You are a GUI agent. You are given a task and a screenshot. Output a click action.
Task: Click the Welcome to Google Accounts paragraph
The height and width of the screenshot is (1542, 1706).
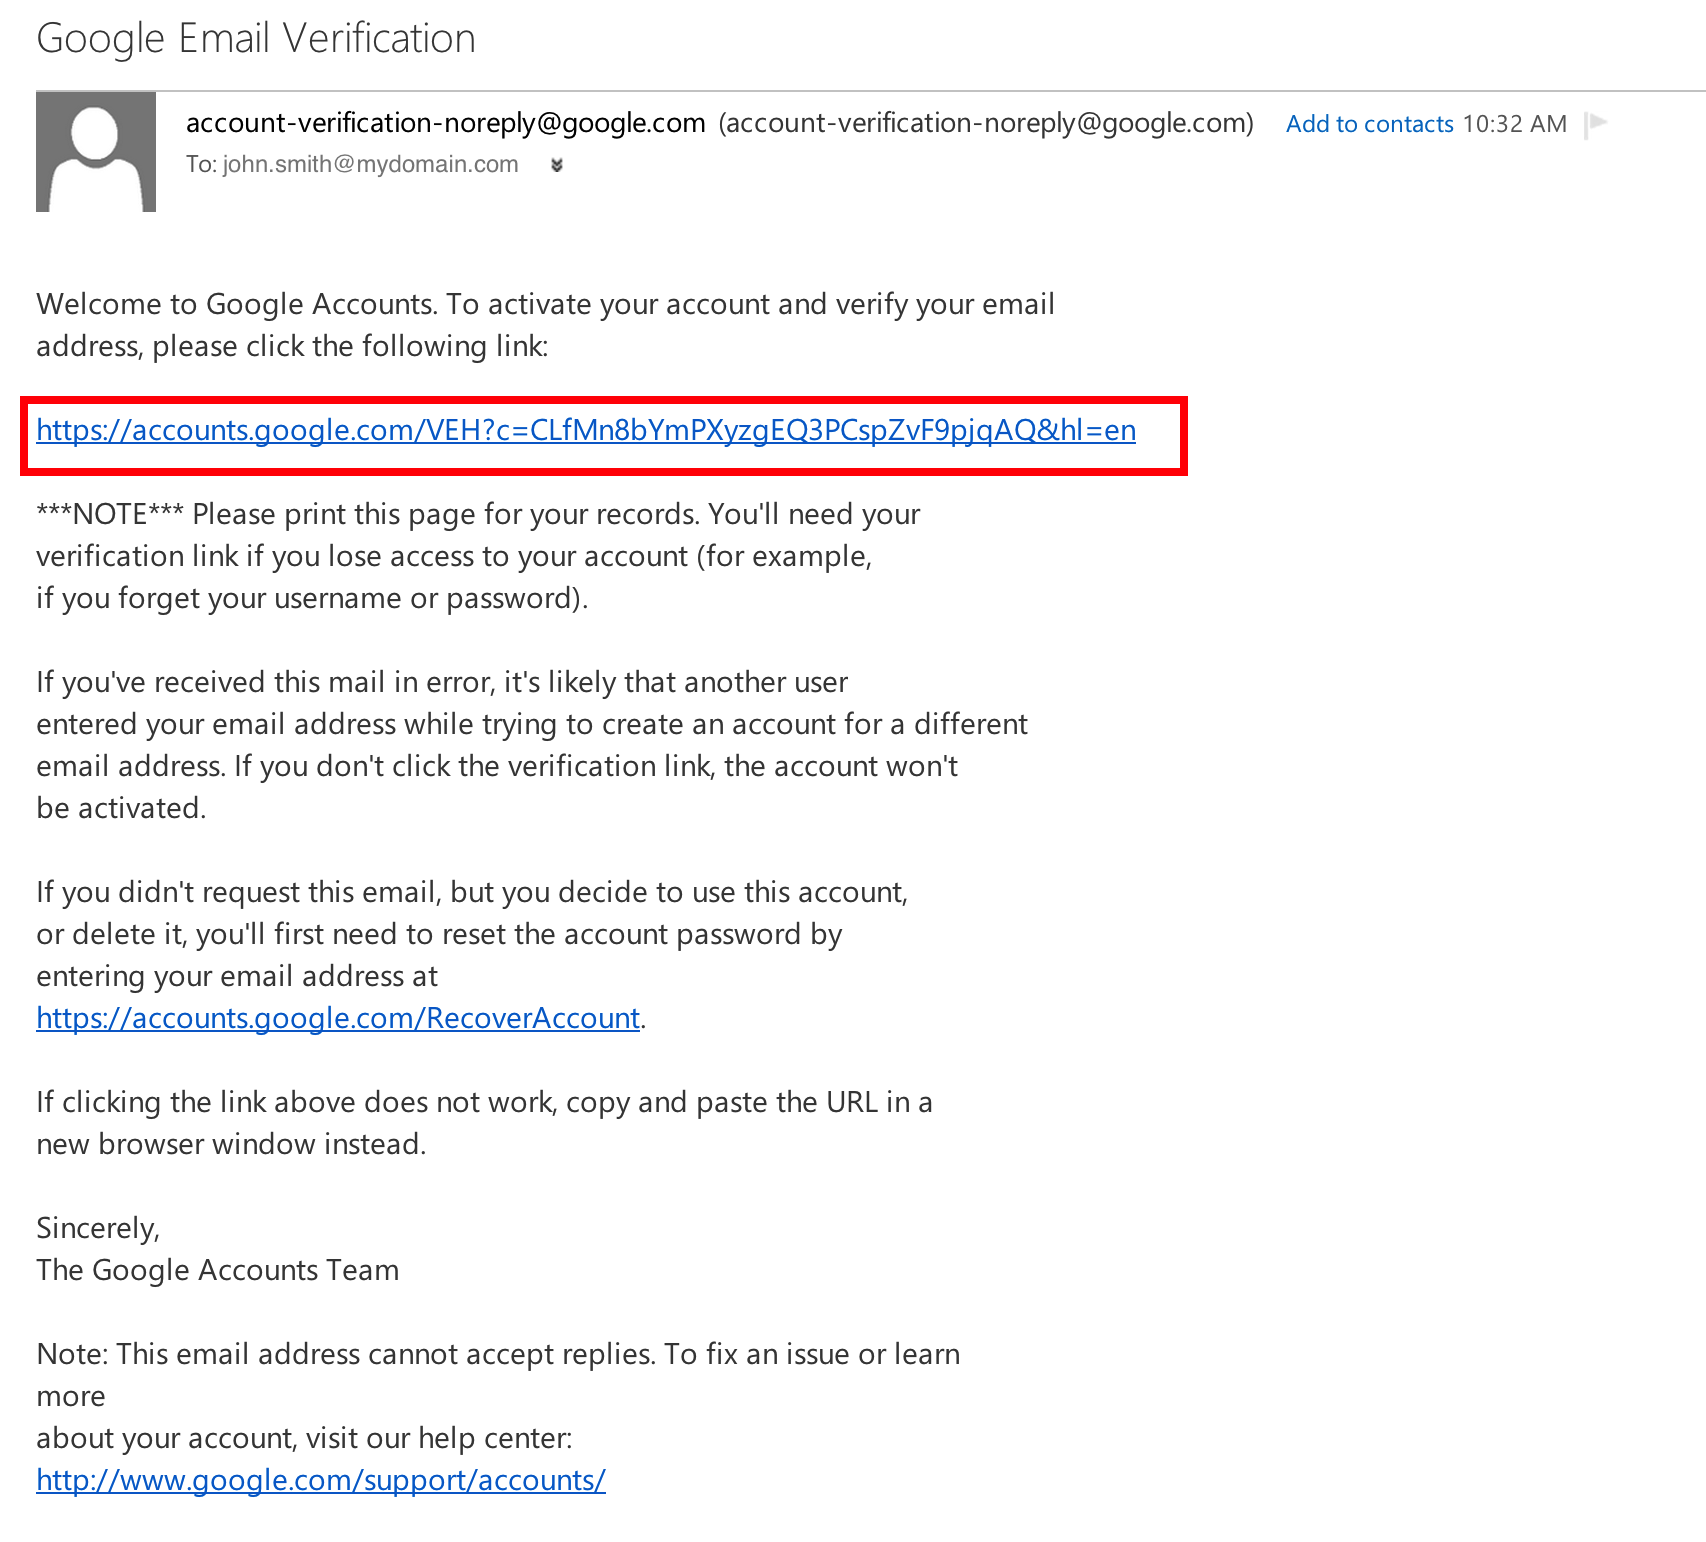[545, 325]
